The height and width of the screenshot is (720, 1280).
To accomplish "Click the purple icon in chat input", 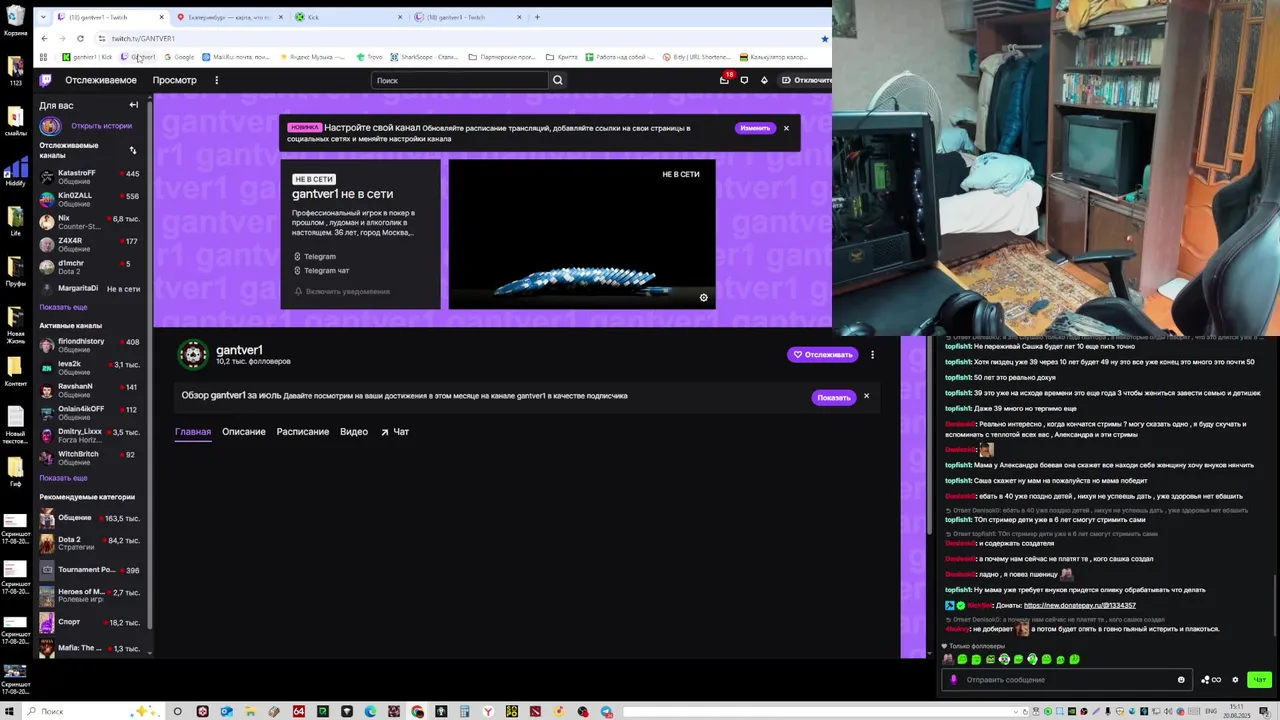I will coord(953,680).
